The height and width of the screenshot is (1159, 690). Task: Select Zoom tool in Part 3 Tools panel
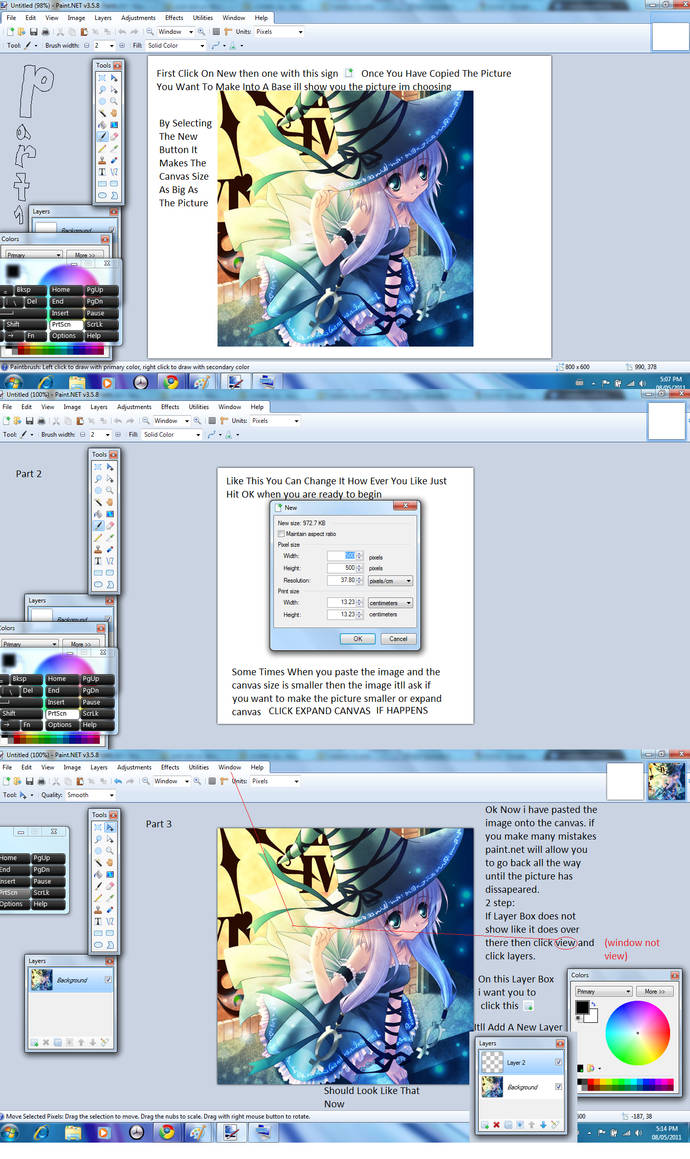pyautogui.click(x=109, y=851)
